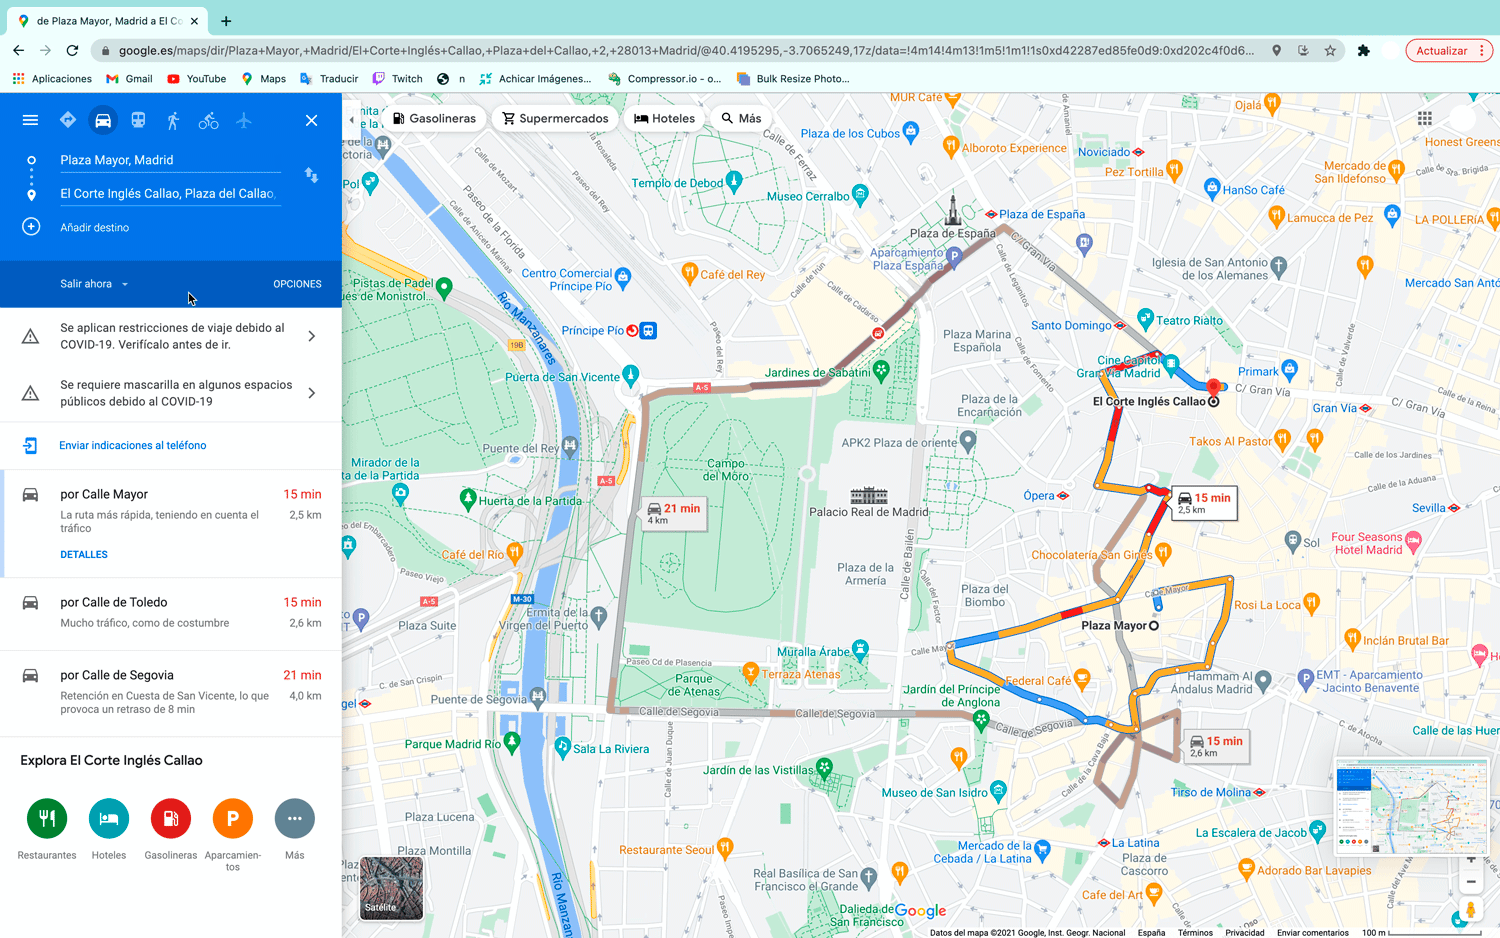
Task: Open the Street View pegman
Action: coord(1470,910)
